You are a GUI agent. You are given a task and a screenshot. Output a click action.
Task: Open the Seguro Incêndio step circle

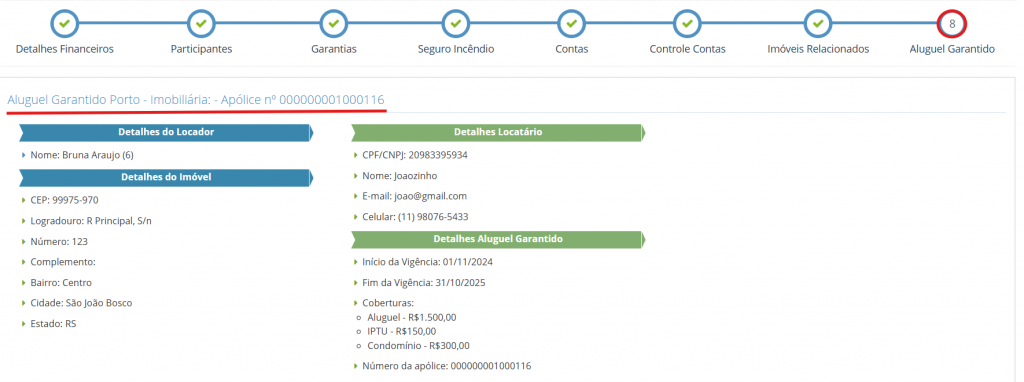click(456, 24)
